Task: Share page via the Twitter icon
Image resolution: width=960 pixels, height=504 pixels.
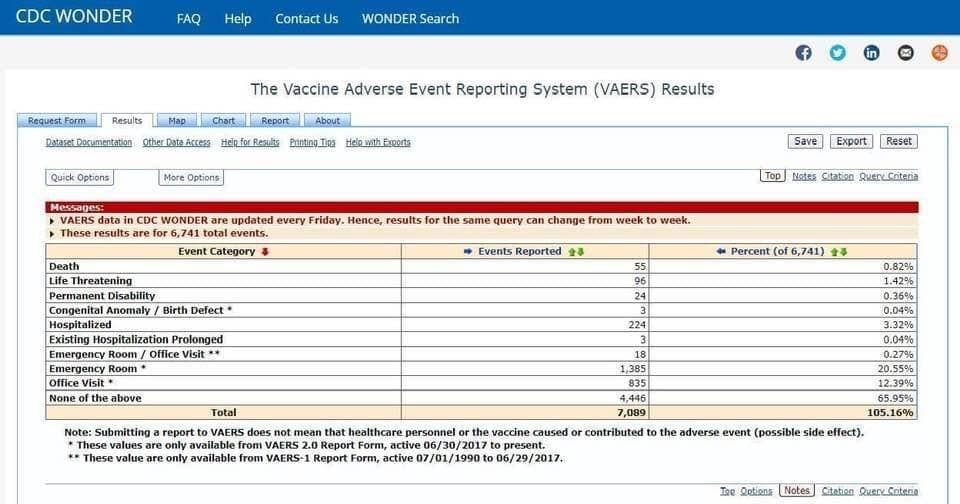Action: point(838,53)
